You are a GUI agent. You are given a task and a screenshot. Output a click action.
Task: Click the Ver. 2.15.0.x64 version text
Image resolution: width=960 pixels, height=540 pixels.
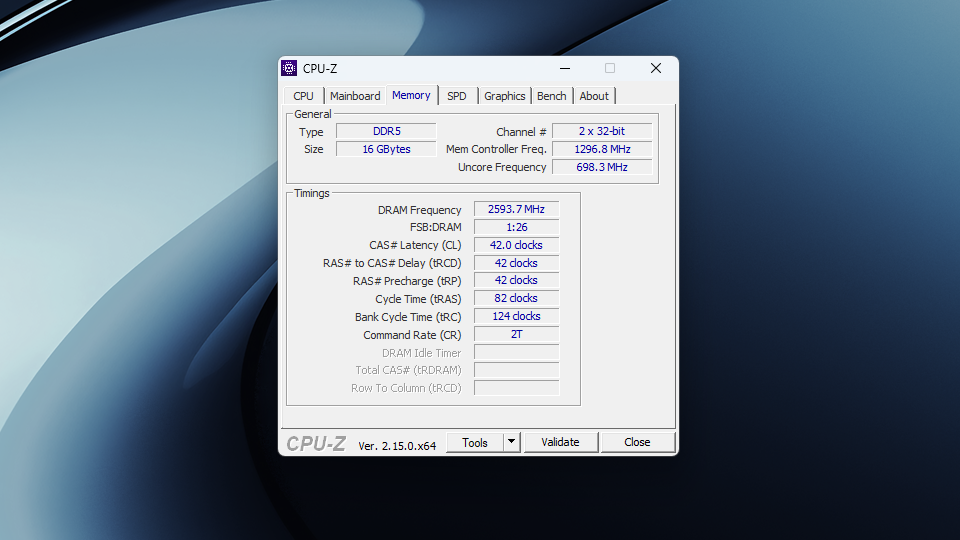coord(397,446)
